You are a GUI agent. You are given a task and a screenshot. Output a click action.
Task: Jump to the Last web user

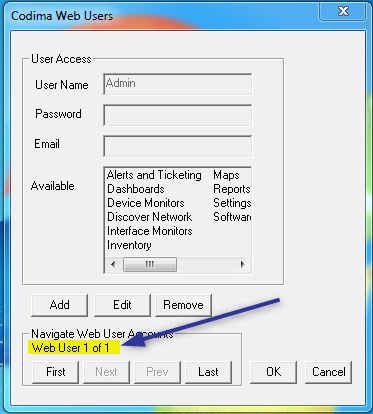pos(208,372)
